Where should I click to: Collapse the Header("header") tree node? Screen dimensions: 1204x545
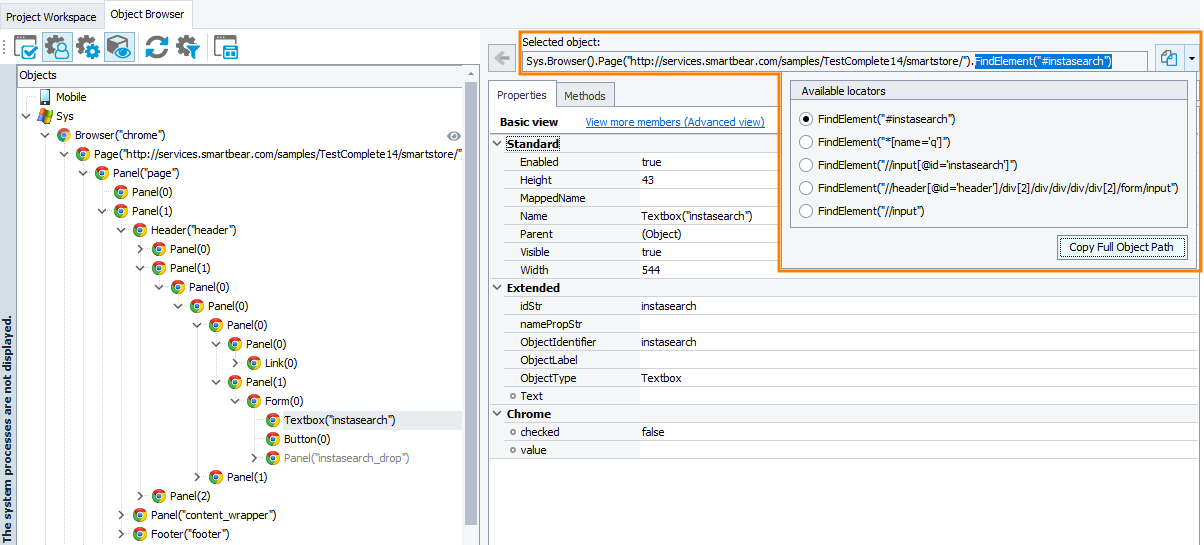[121, 230]
